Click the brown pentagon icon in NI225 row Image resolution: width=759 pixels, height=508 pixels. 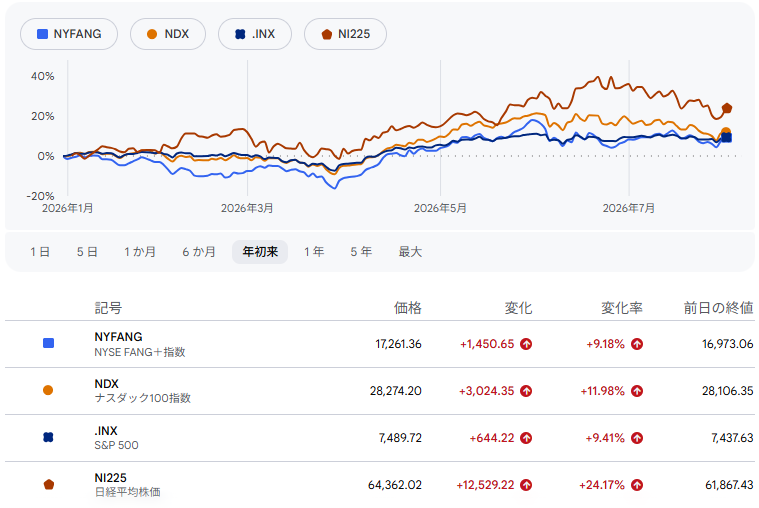48,484
